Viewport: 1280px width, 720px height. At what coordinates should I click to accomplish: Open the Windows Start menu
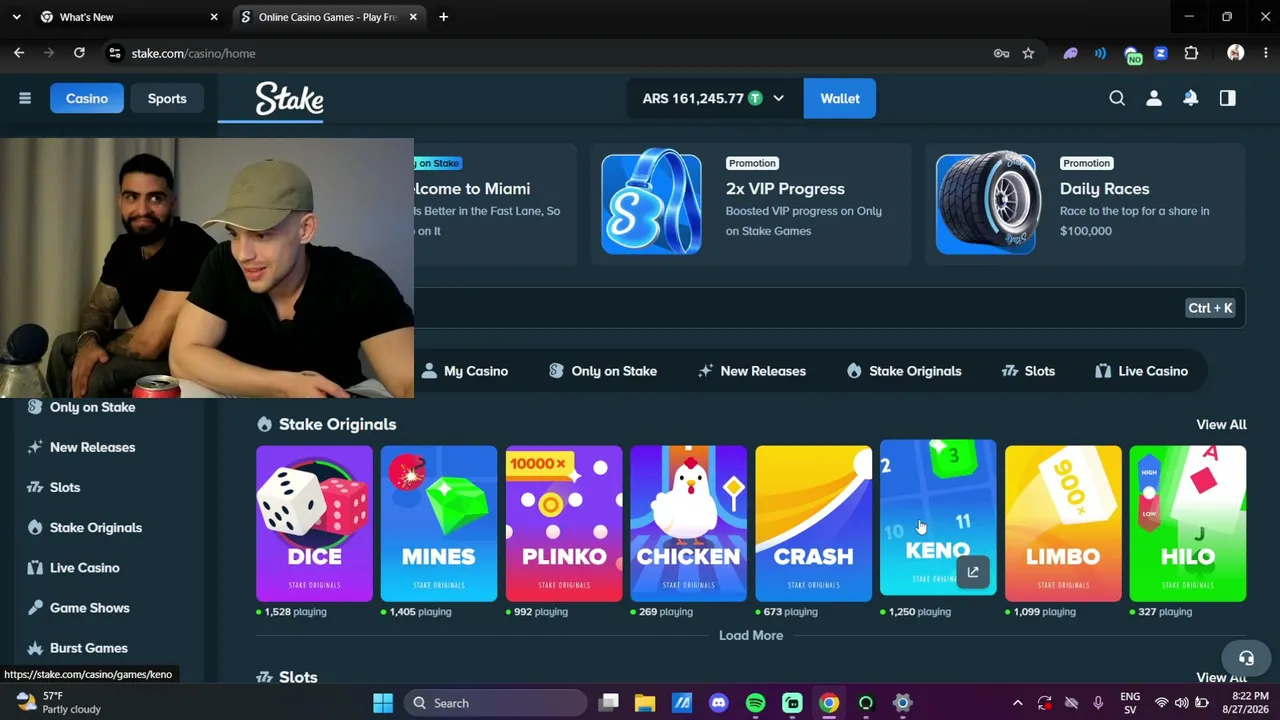coord(383,703)
